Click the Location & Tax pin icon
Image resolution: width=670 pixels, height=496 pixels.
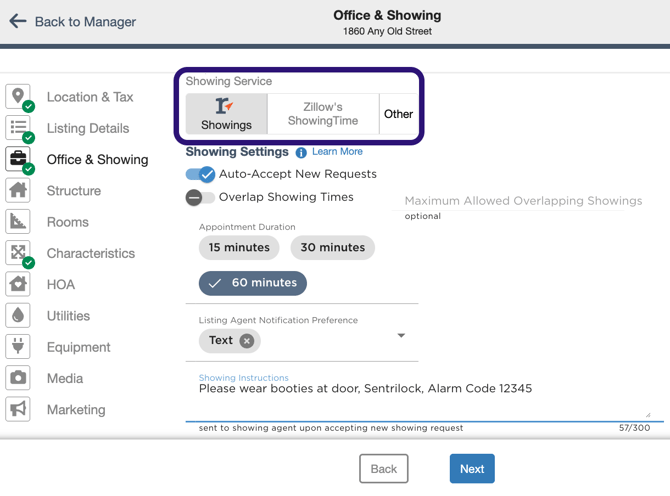click(x=18, y=96)
